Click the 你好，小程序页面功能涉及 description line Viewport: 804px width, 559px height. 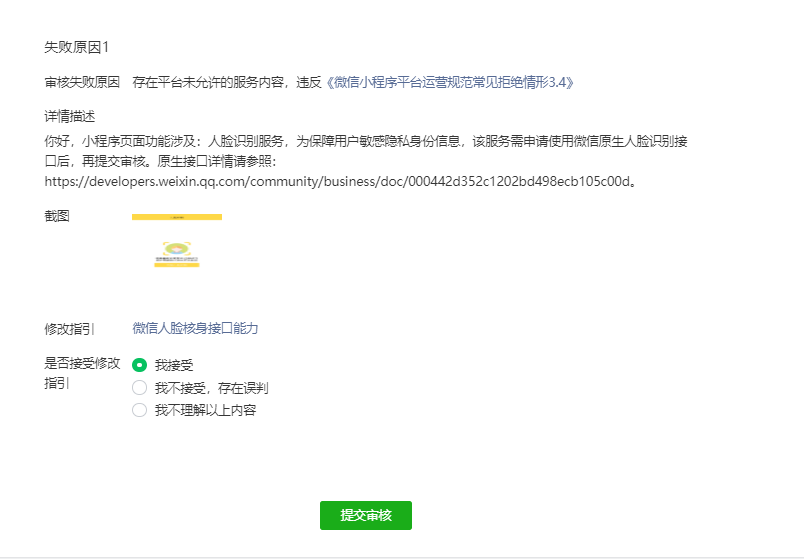coord(366,141)
